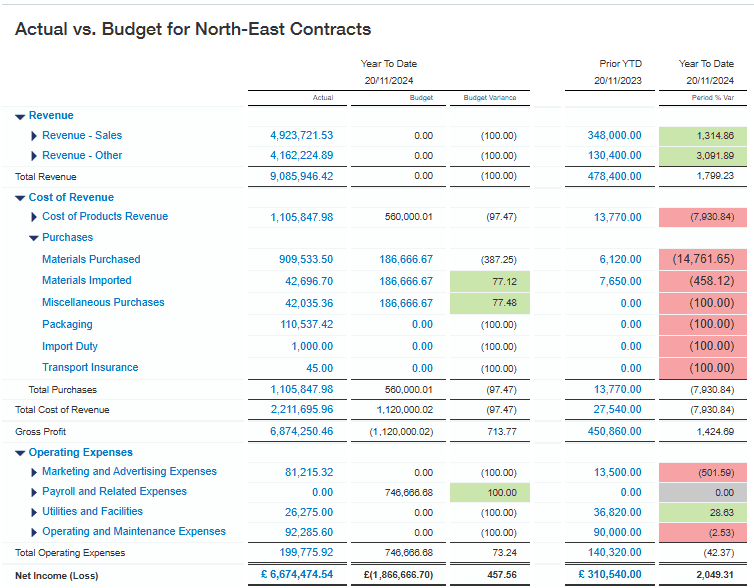Screen dimensions: 754x588
Task: Open the Materials Imported account link
Action: [87, 280]
